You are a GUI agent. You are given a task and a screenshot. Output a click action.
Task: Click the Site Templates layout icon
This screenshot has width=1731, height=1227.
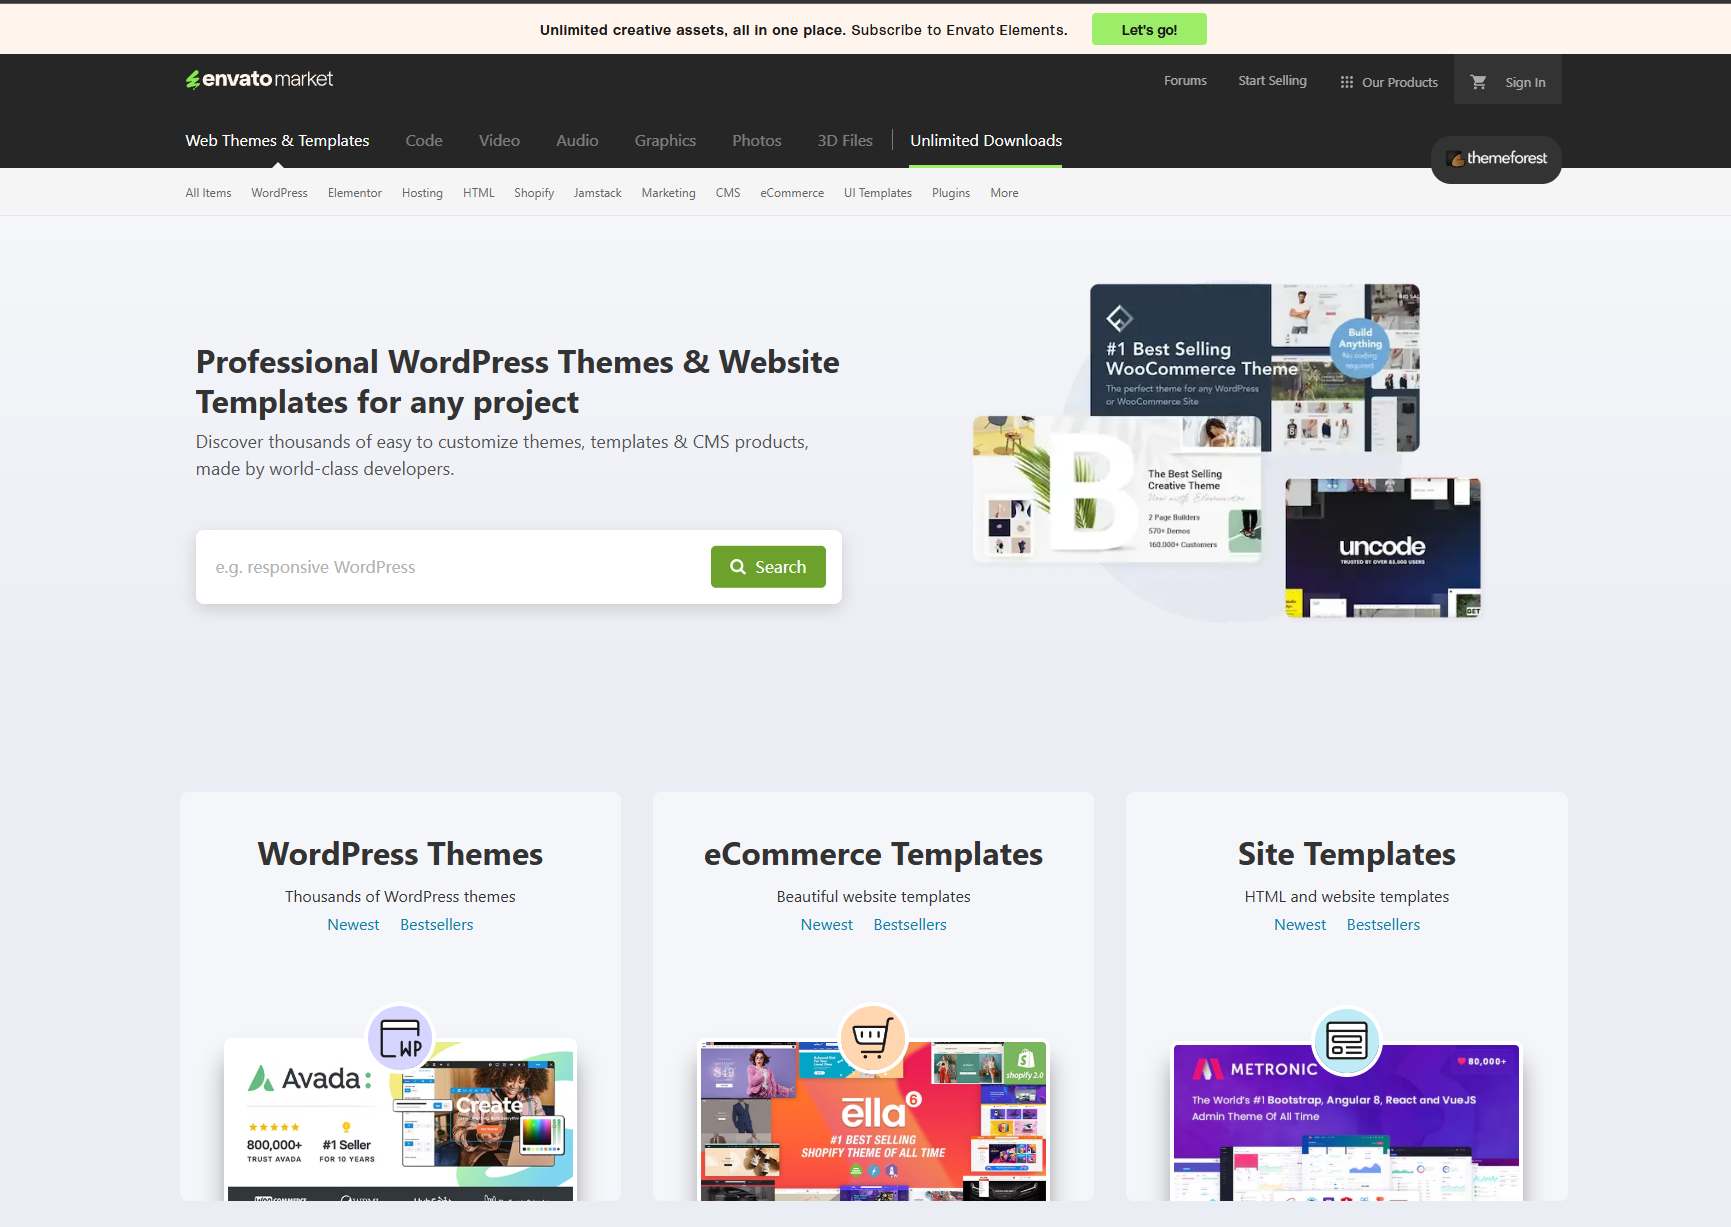tap(1346, 1041)
